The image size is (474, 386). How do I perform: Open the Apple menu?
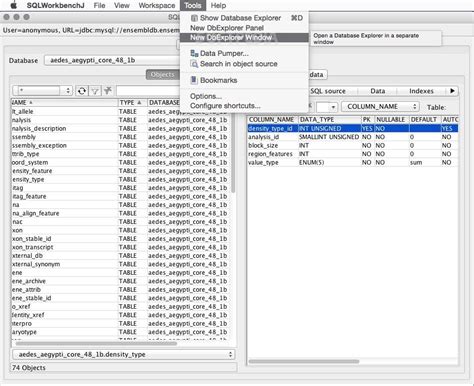[x=14, y=5]
